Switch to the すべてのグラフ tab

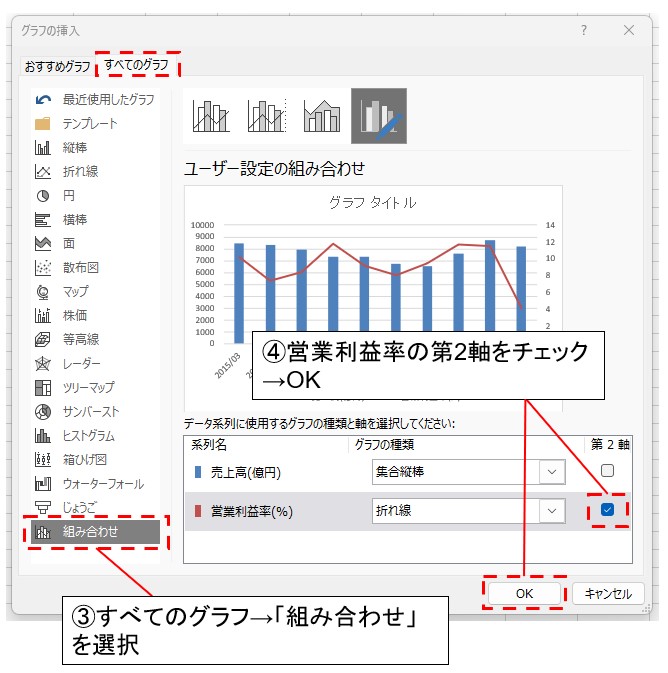click(138, 67)
